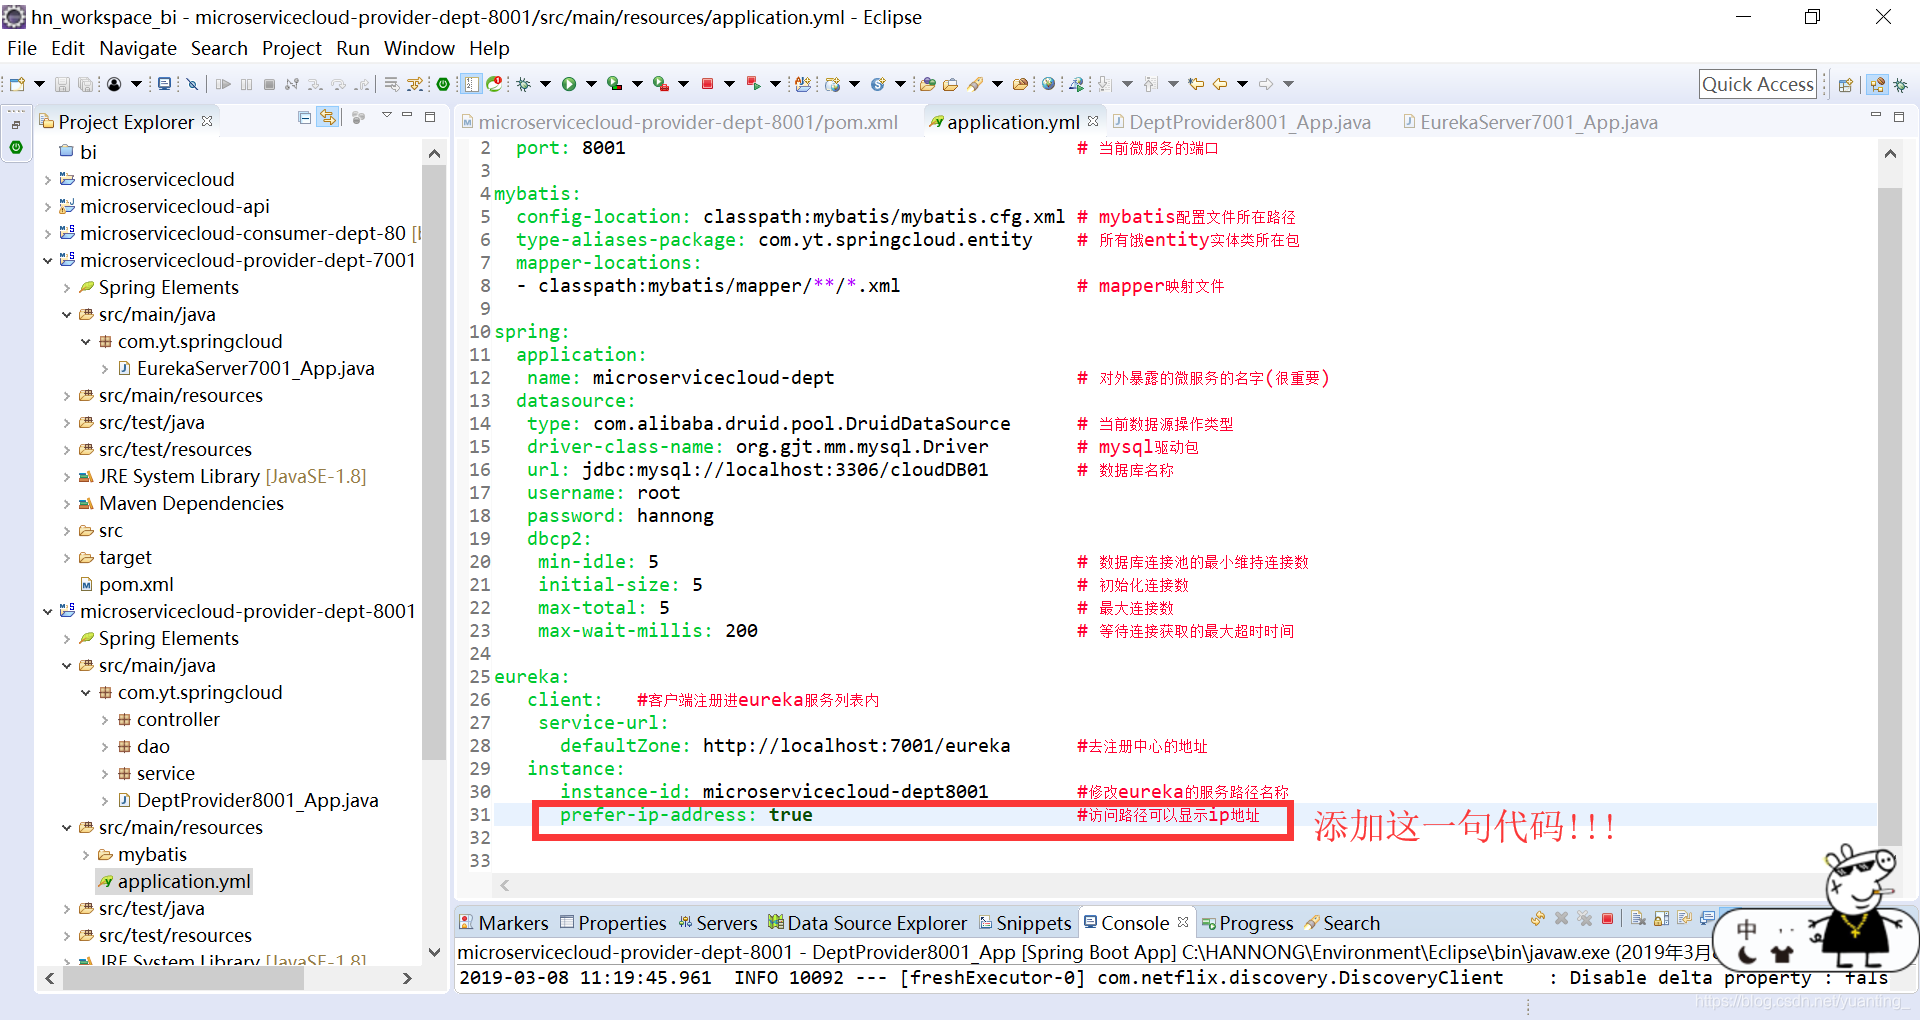Open the Data Source Explorer tab
1920x1020 pixels.
(x=867, y=923)
